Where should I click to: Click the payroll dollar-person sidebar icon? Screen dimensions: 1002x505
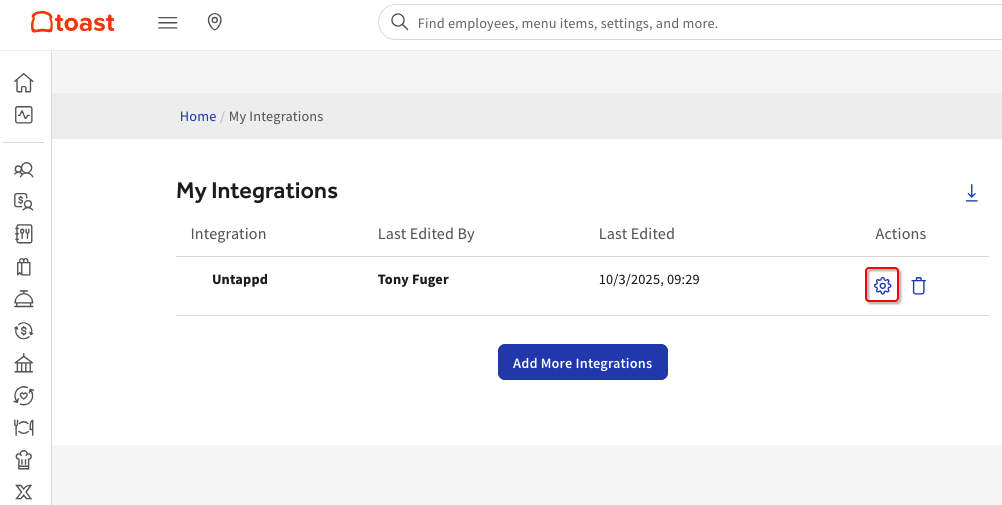click(x=24, y=202)
